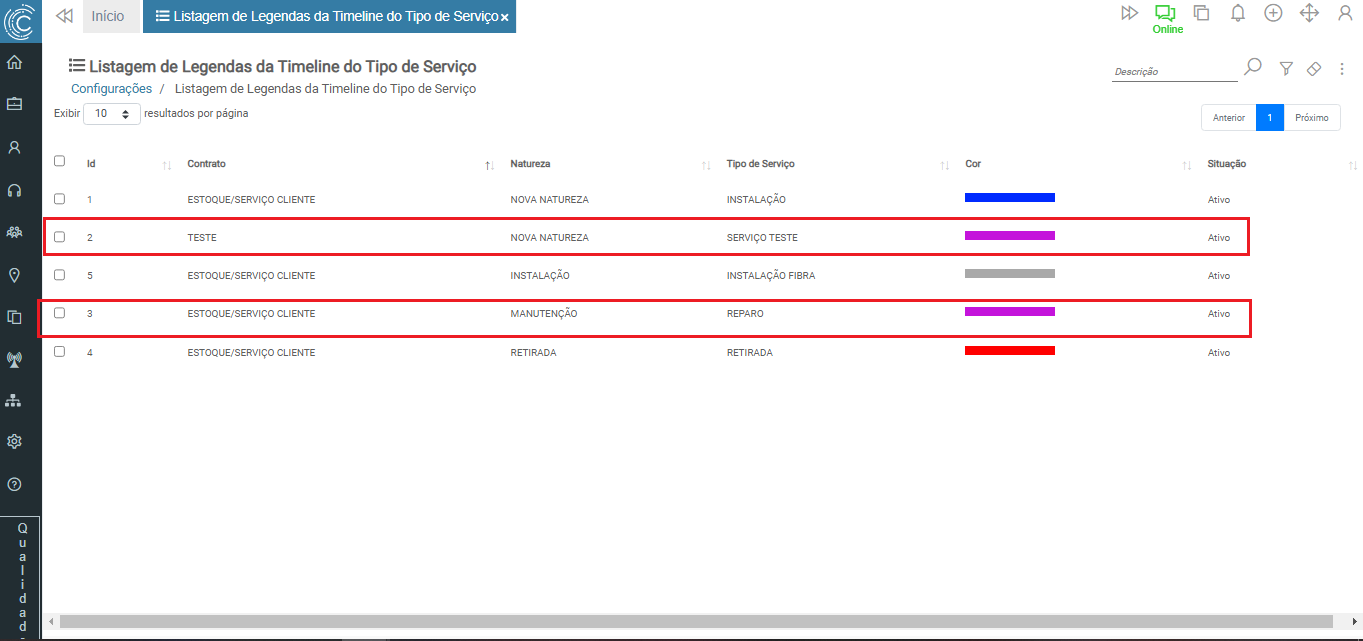Viewport: 1363px width, 641px height.
Task: Toggle the select-all checkbox in header
Action: click(59, 161)
